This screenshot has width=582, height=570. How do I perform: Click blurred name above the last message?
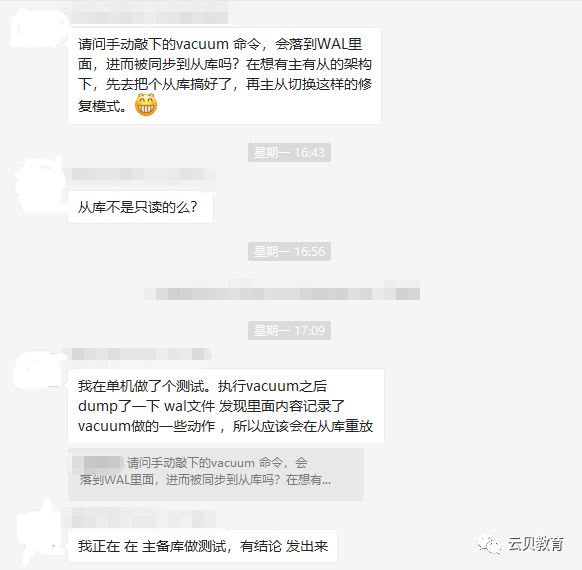click(143, 518)
